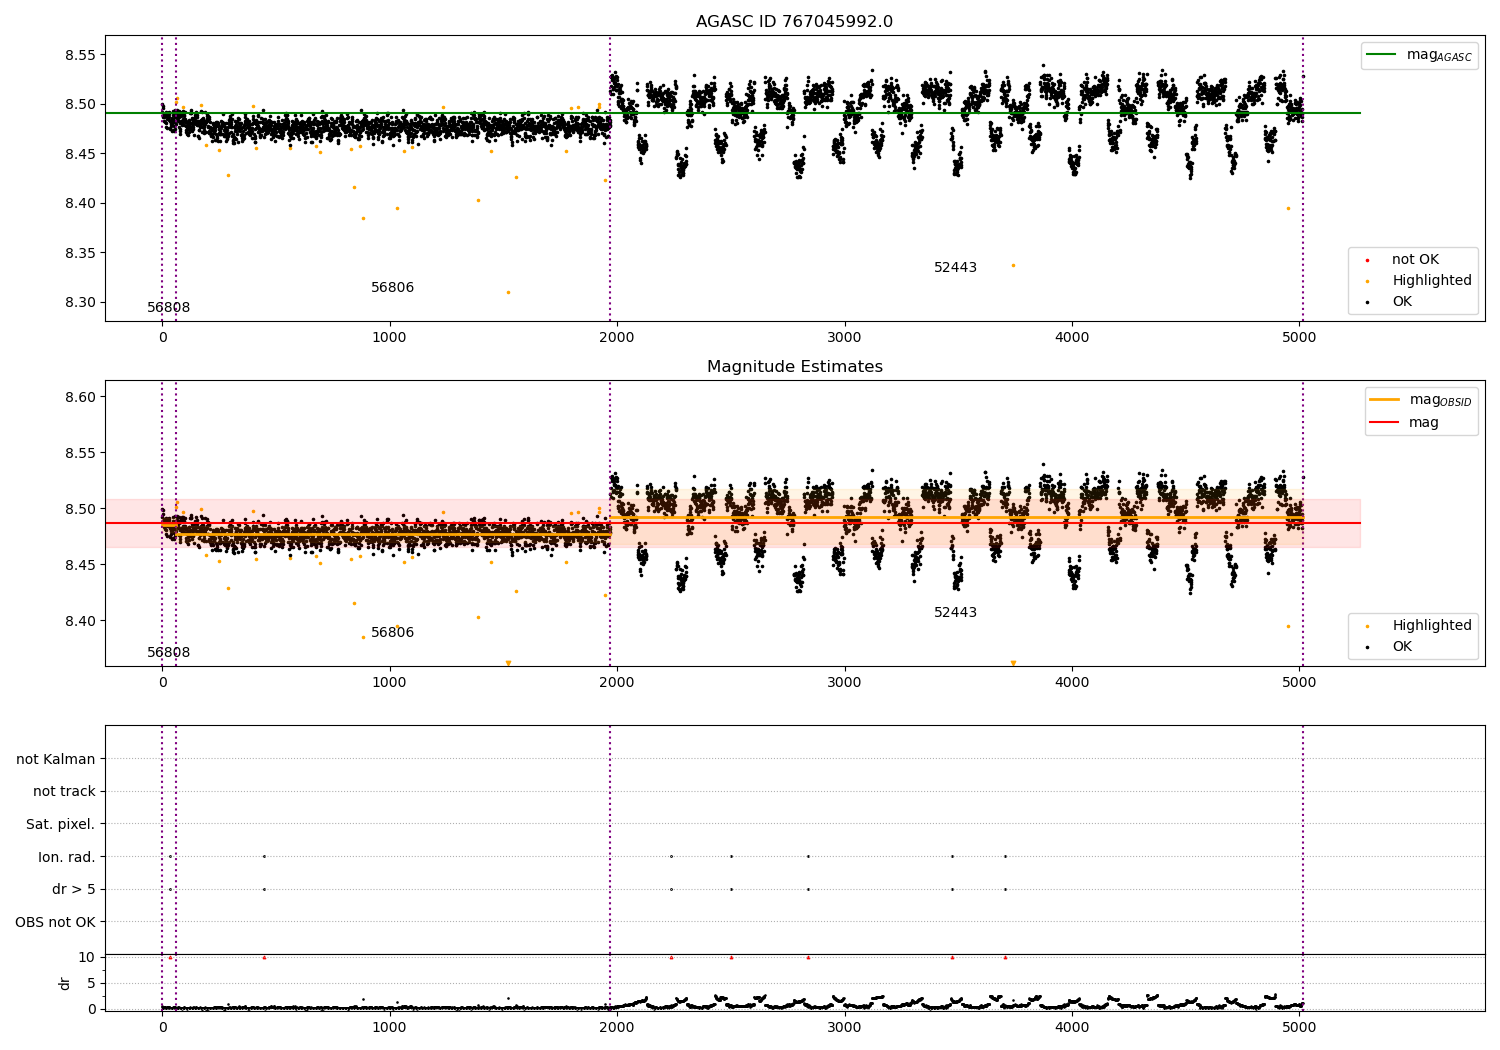Click the 8.45 tick on the Magnitude Estimates plot
Screen dimensions: 1500x1050
click(x=79, y=566)
